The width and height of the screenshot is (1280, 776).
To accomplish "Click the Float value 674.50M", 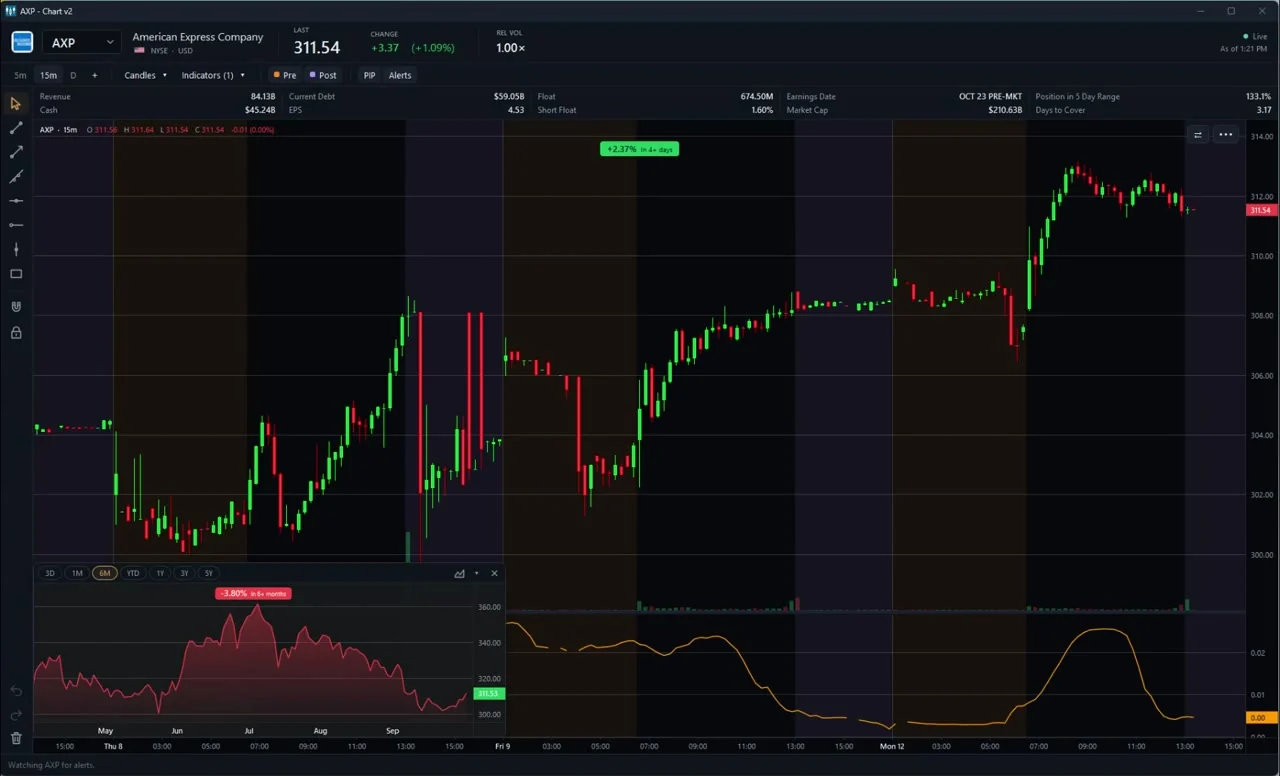I will (x=756, y=97).
